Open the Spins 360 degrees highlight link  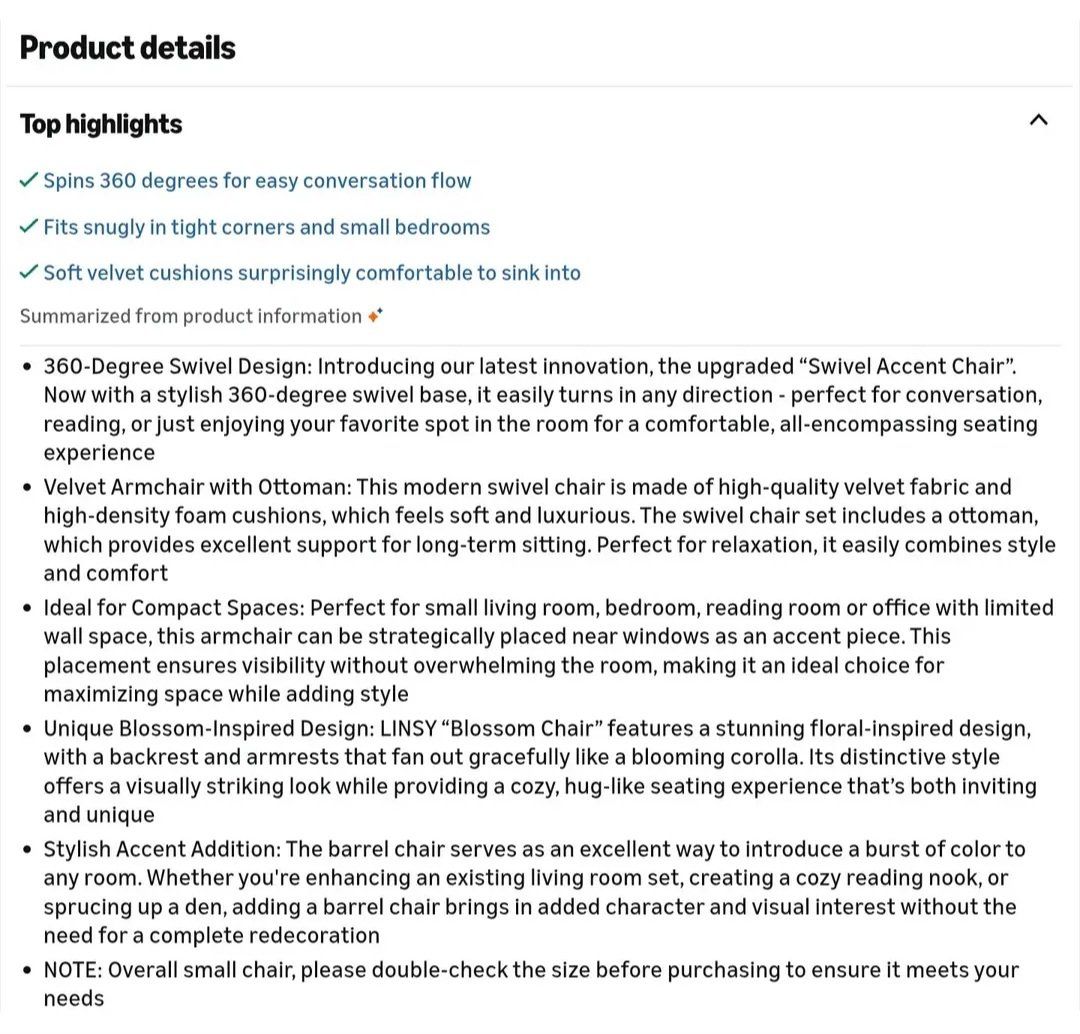(x=257, y=181)
